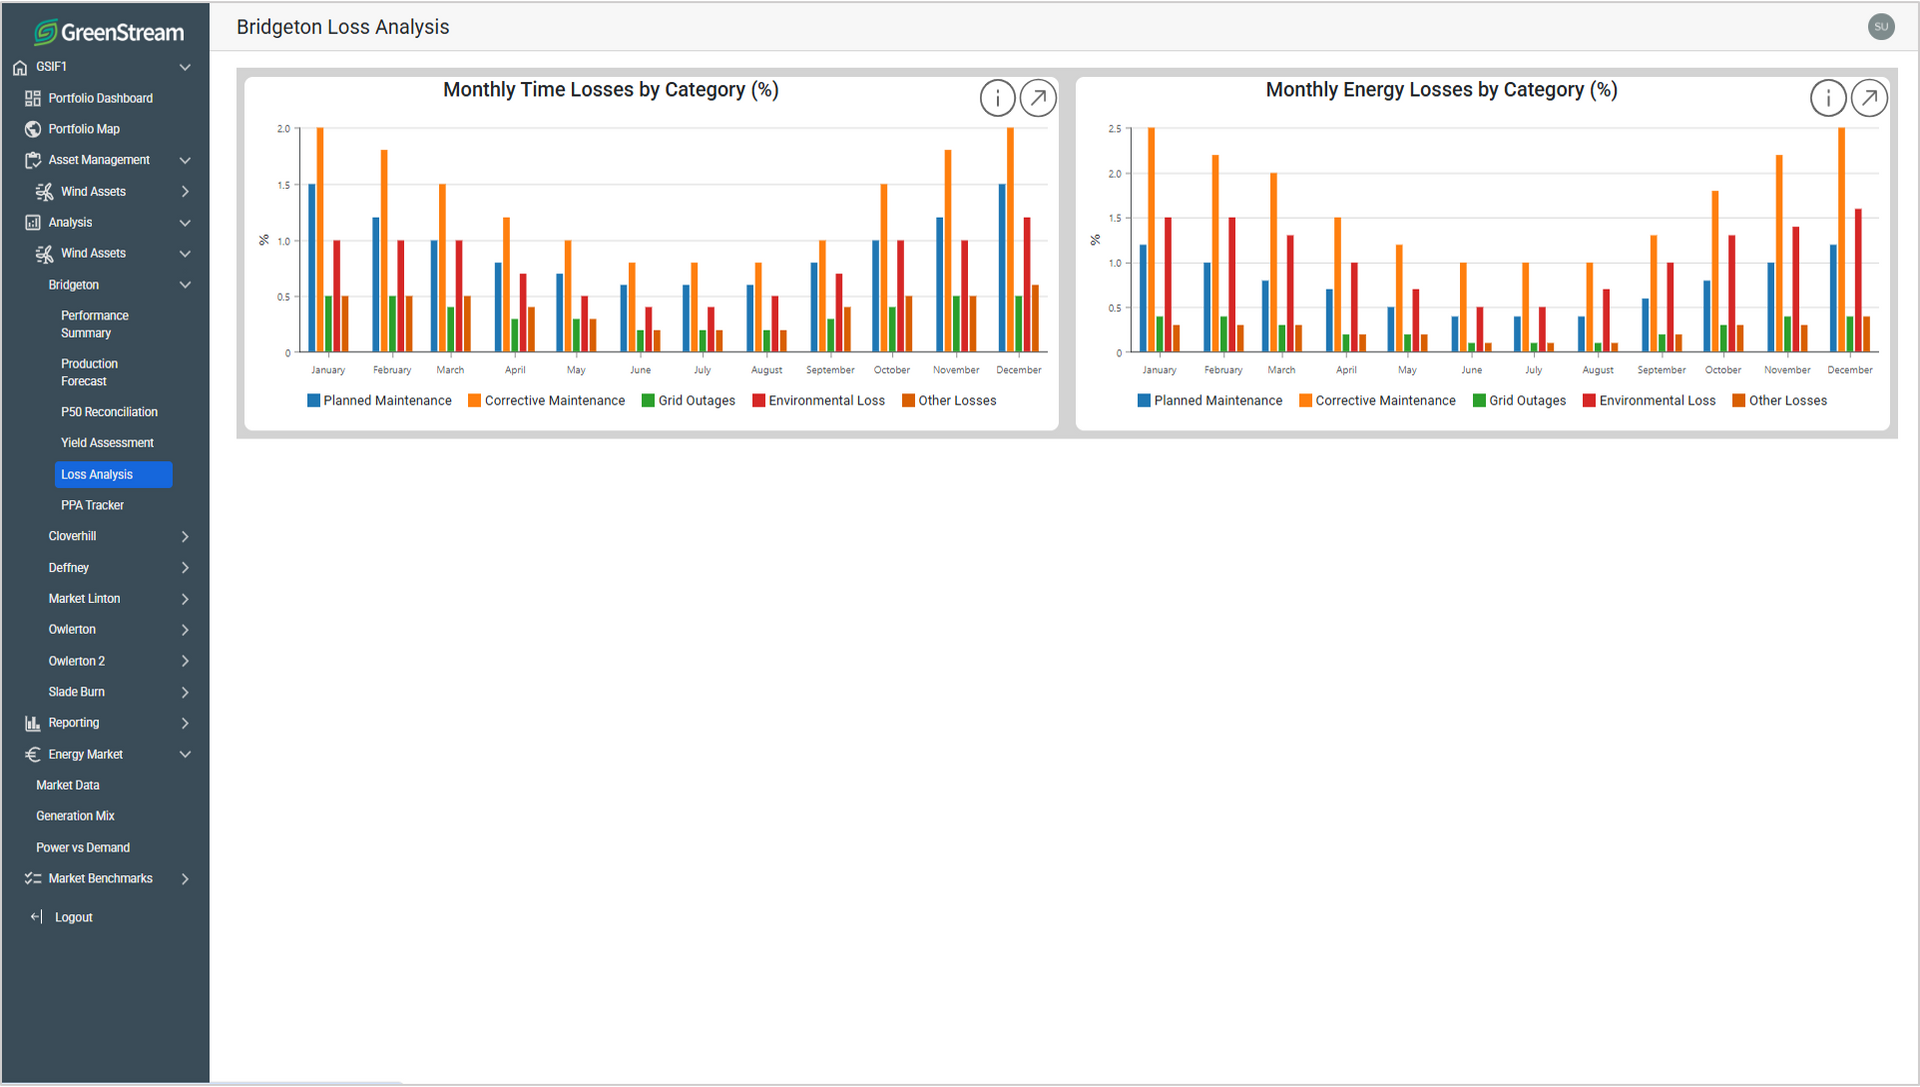Click the Logout arrow icon
Image resolution: width=1920 pixels, height=1087 pixels.
point(36,917)
